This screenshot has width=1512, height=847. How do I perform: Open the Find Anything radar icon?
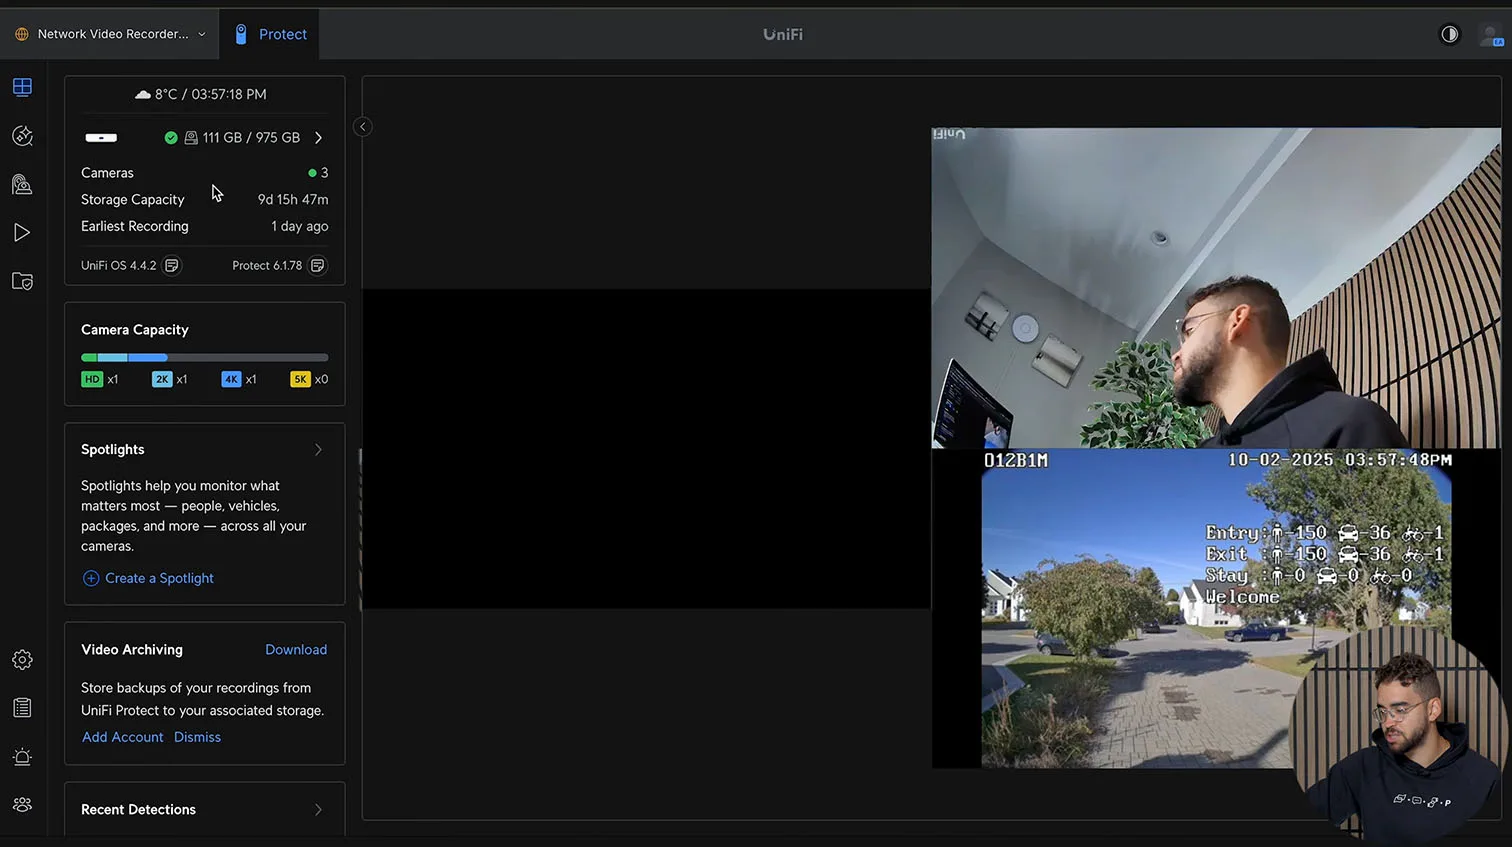pos(22,136)
